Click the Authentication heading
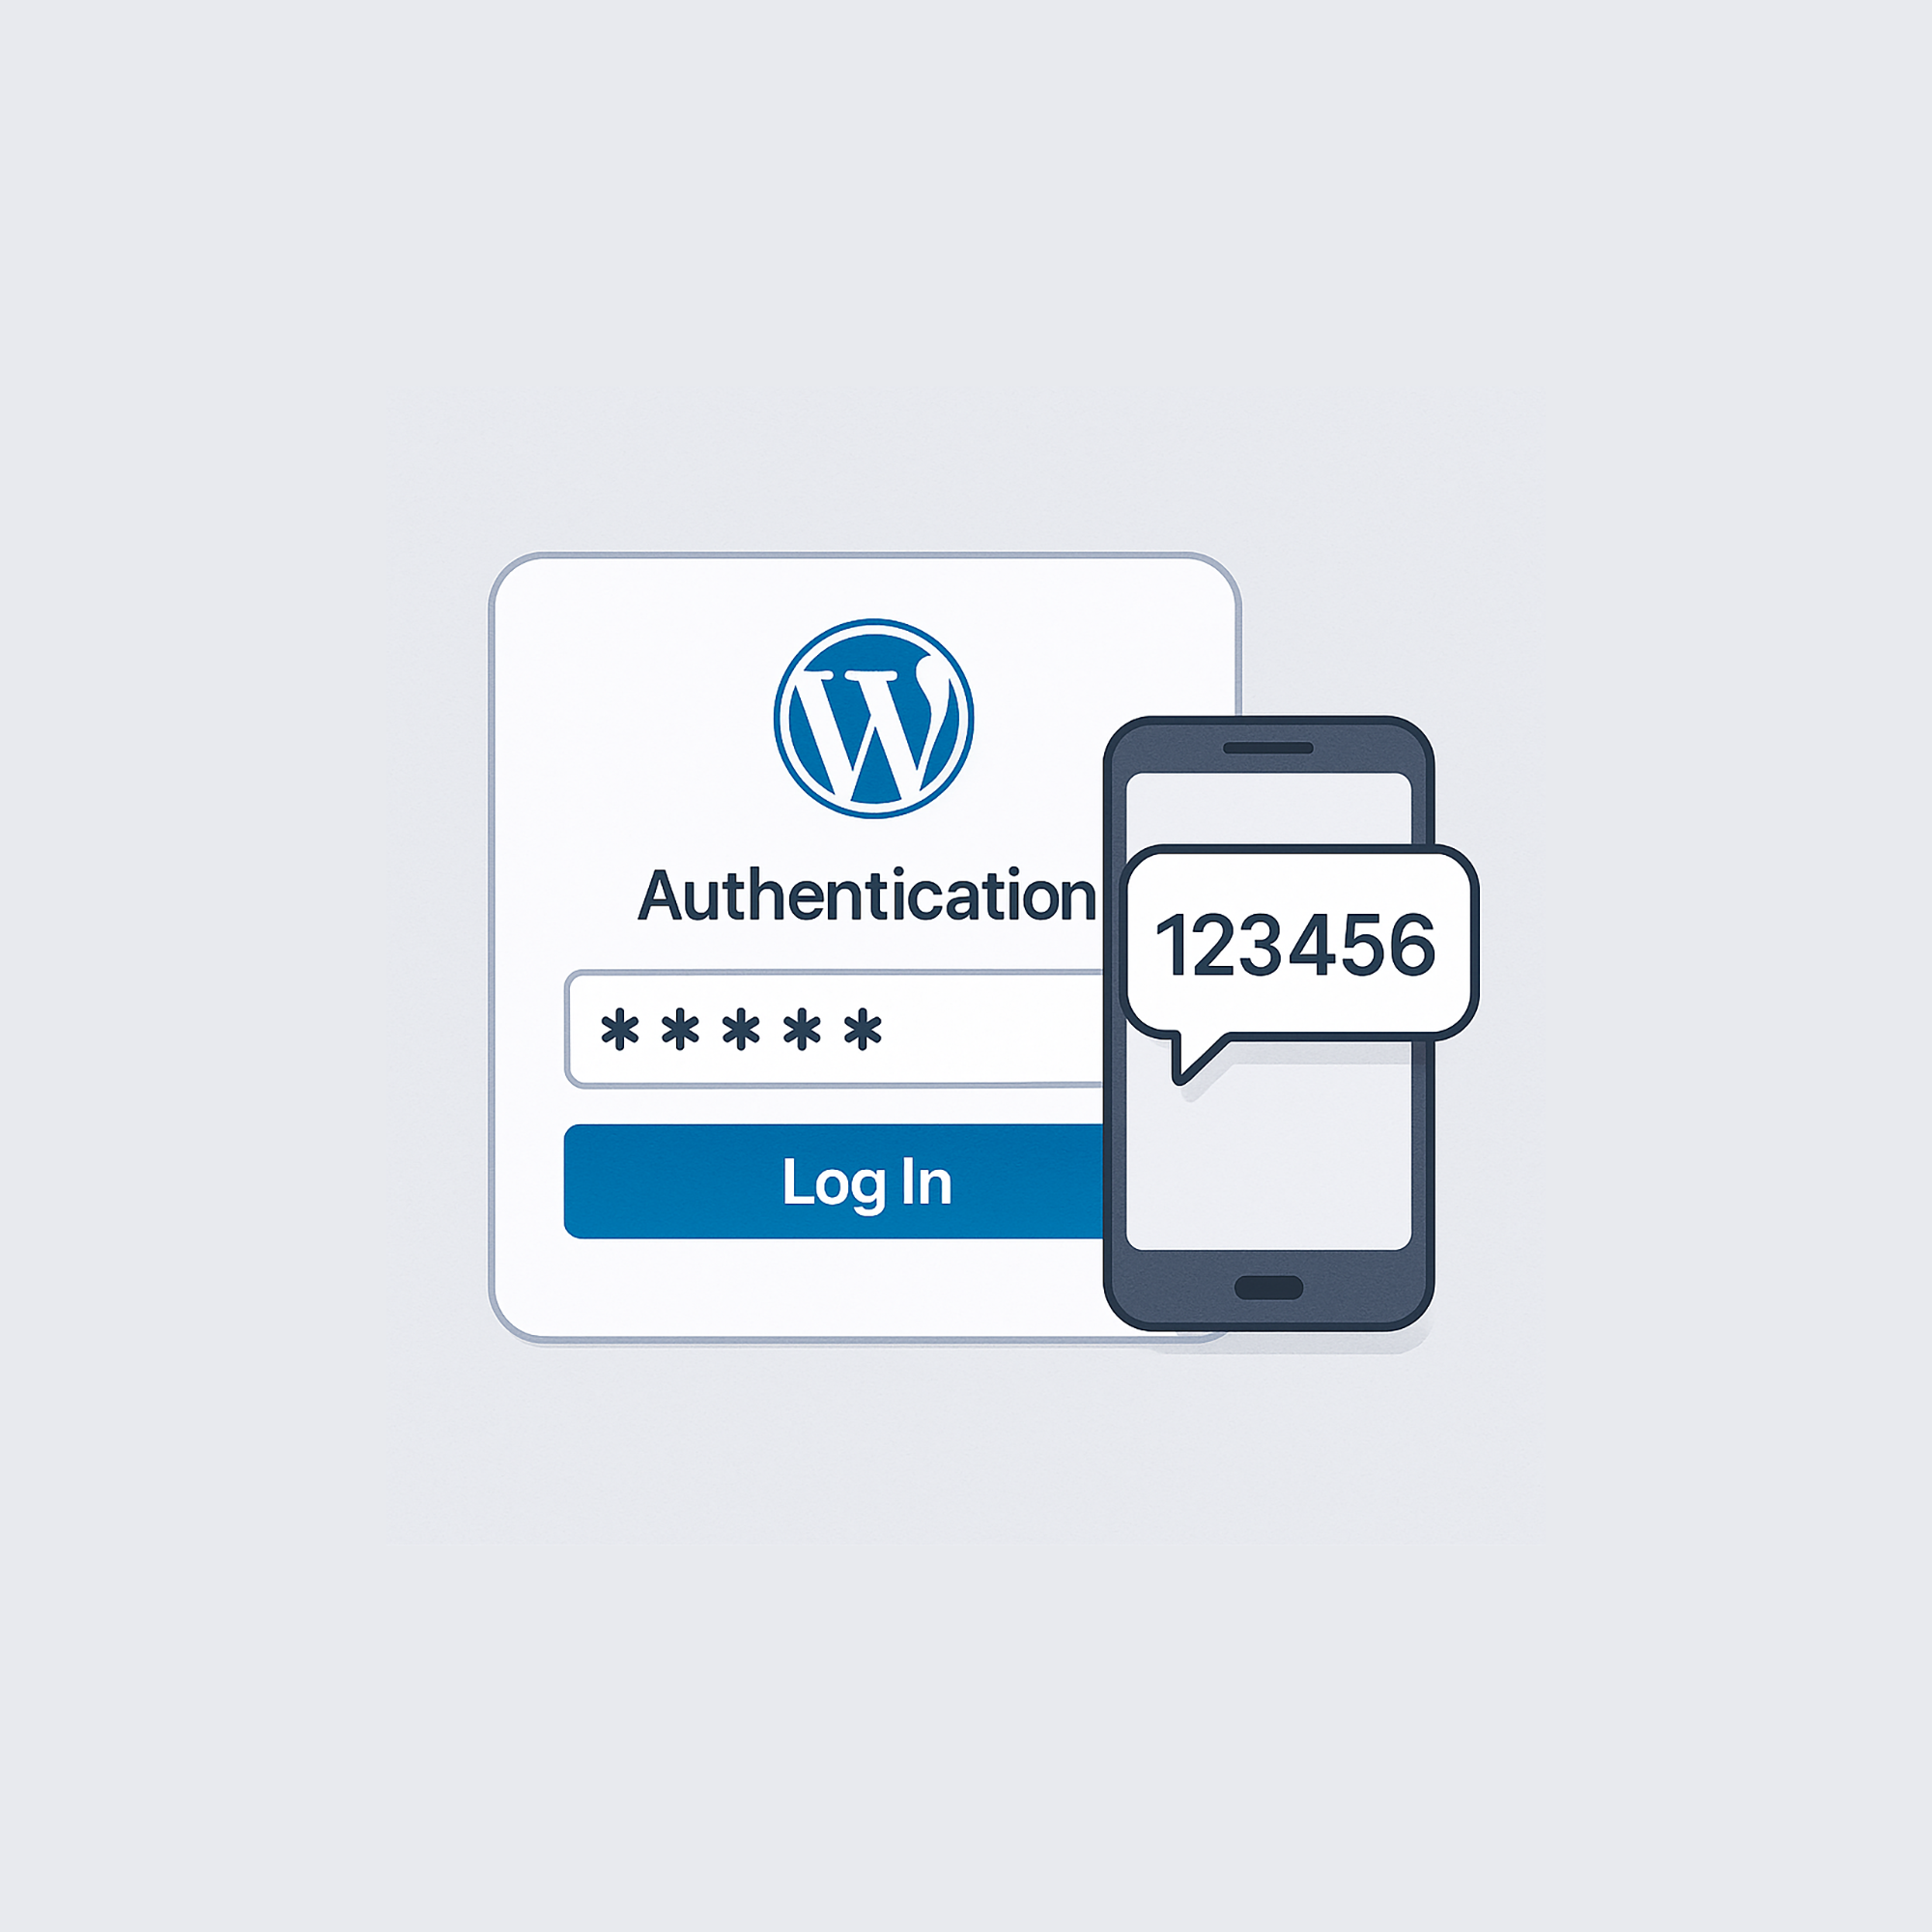Viewport: 1932px width, 1932px height. pos(867,895)
